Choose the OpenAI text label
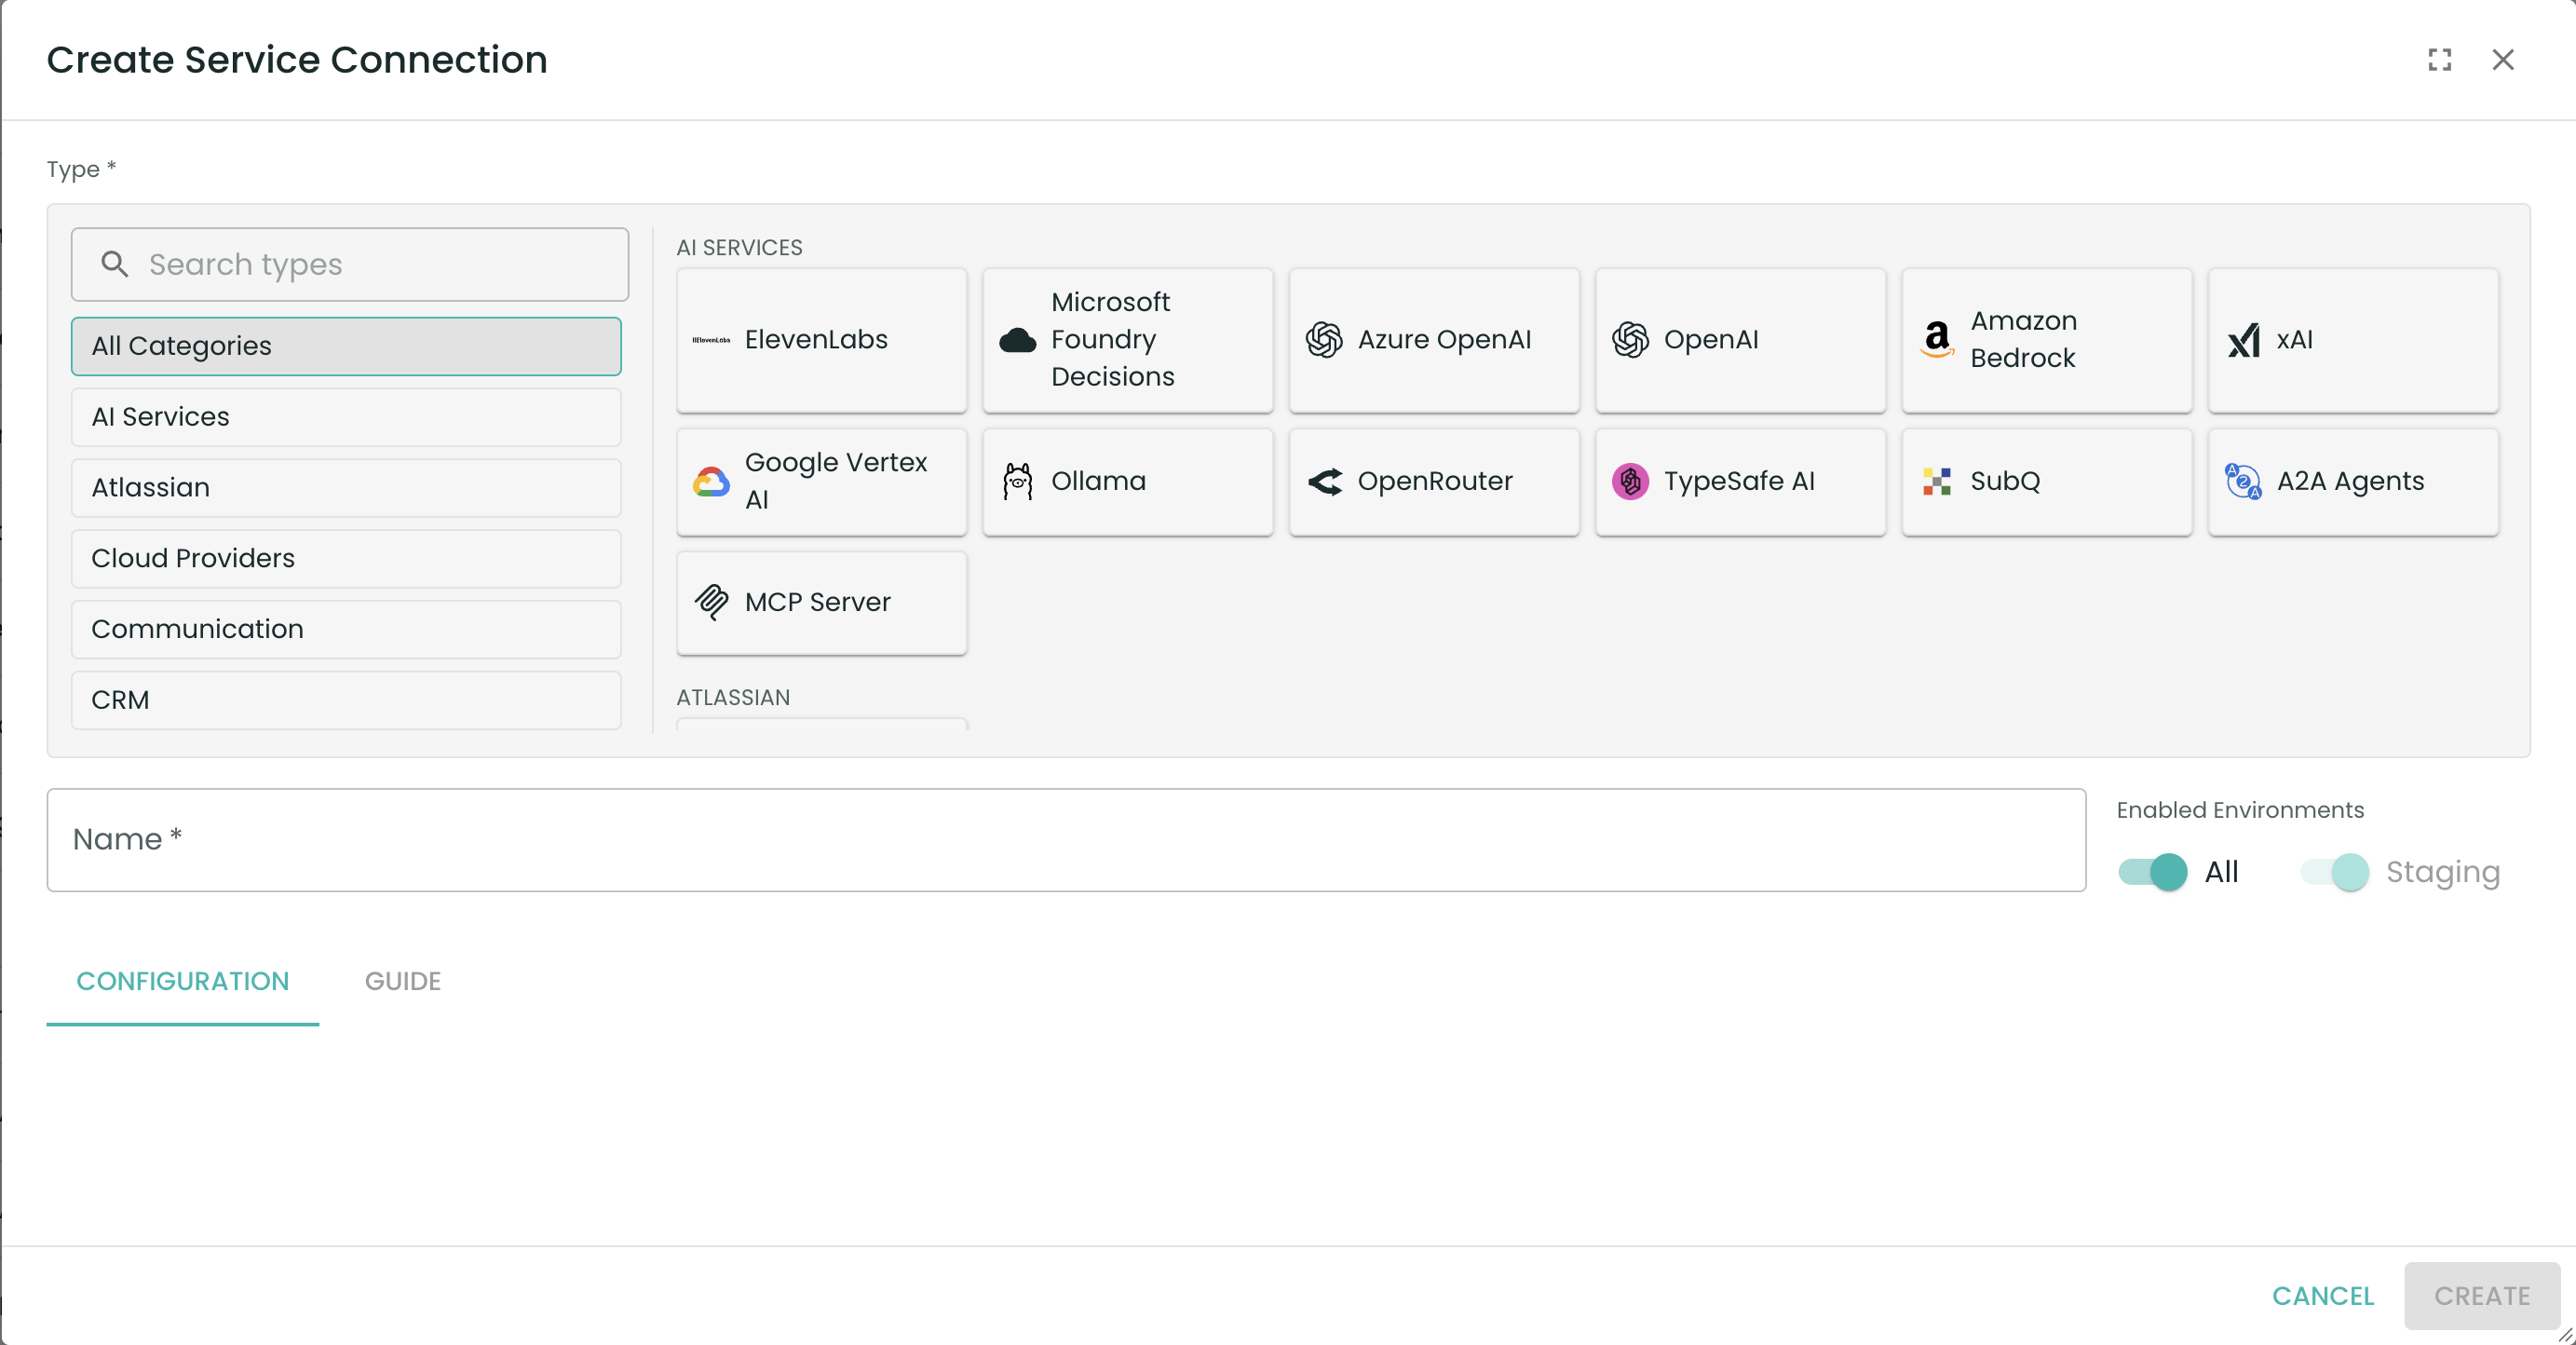The height and width of the screenshot is (1345, 2576). click(1711, 340)
